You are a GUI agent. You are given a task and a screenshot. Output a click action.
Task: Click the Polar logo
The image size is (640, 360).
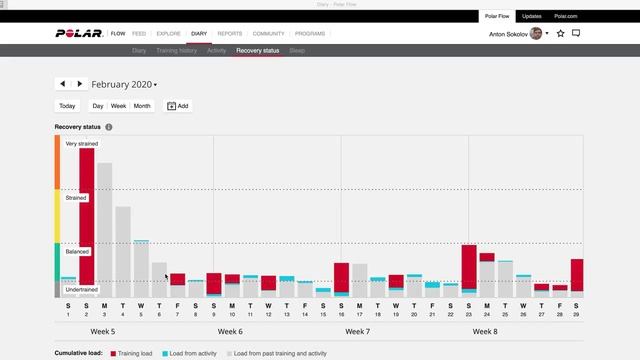coord(79,33)
